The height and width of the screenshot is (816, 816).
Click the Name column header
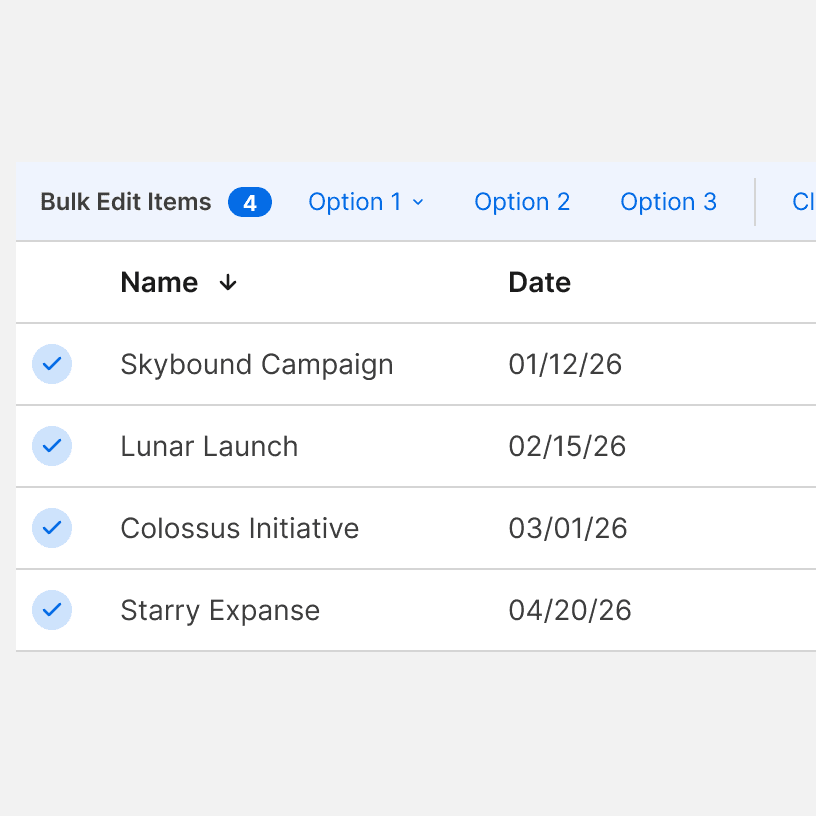click(159, 283)
